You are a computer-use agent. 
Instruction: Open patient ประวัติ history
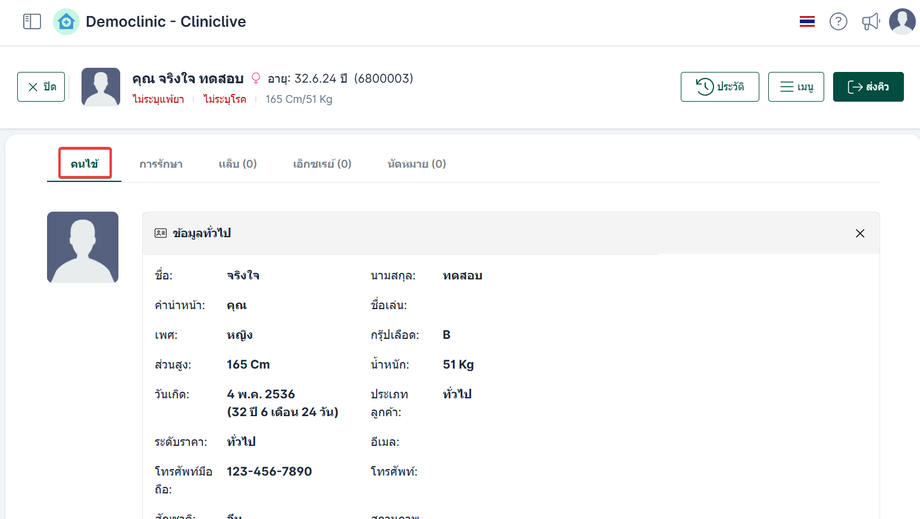coord(719,87)
